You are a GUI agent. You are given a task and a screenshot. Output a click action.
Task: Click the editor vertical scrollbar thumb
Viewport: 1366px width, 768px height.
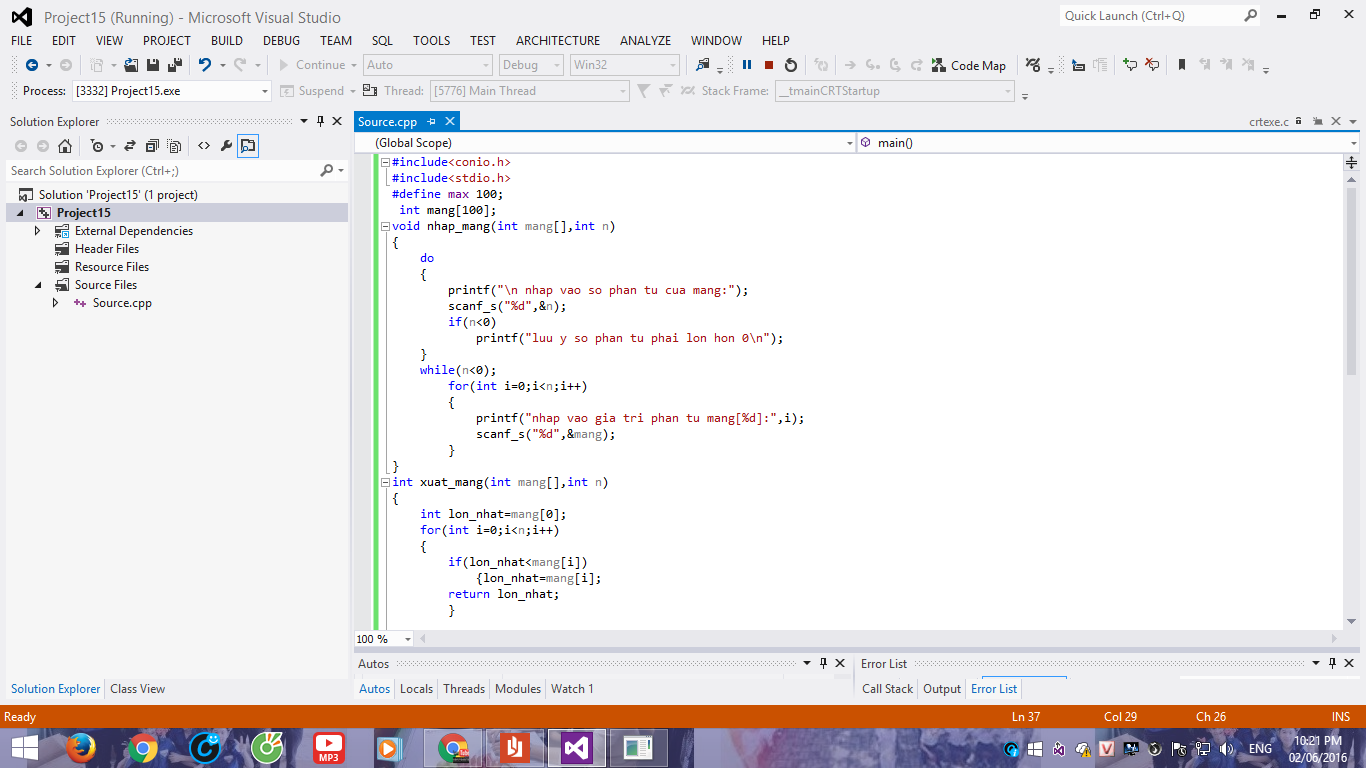coord(1351,280)
